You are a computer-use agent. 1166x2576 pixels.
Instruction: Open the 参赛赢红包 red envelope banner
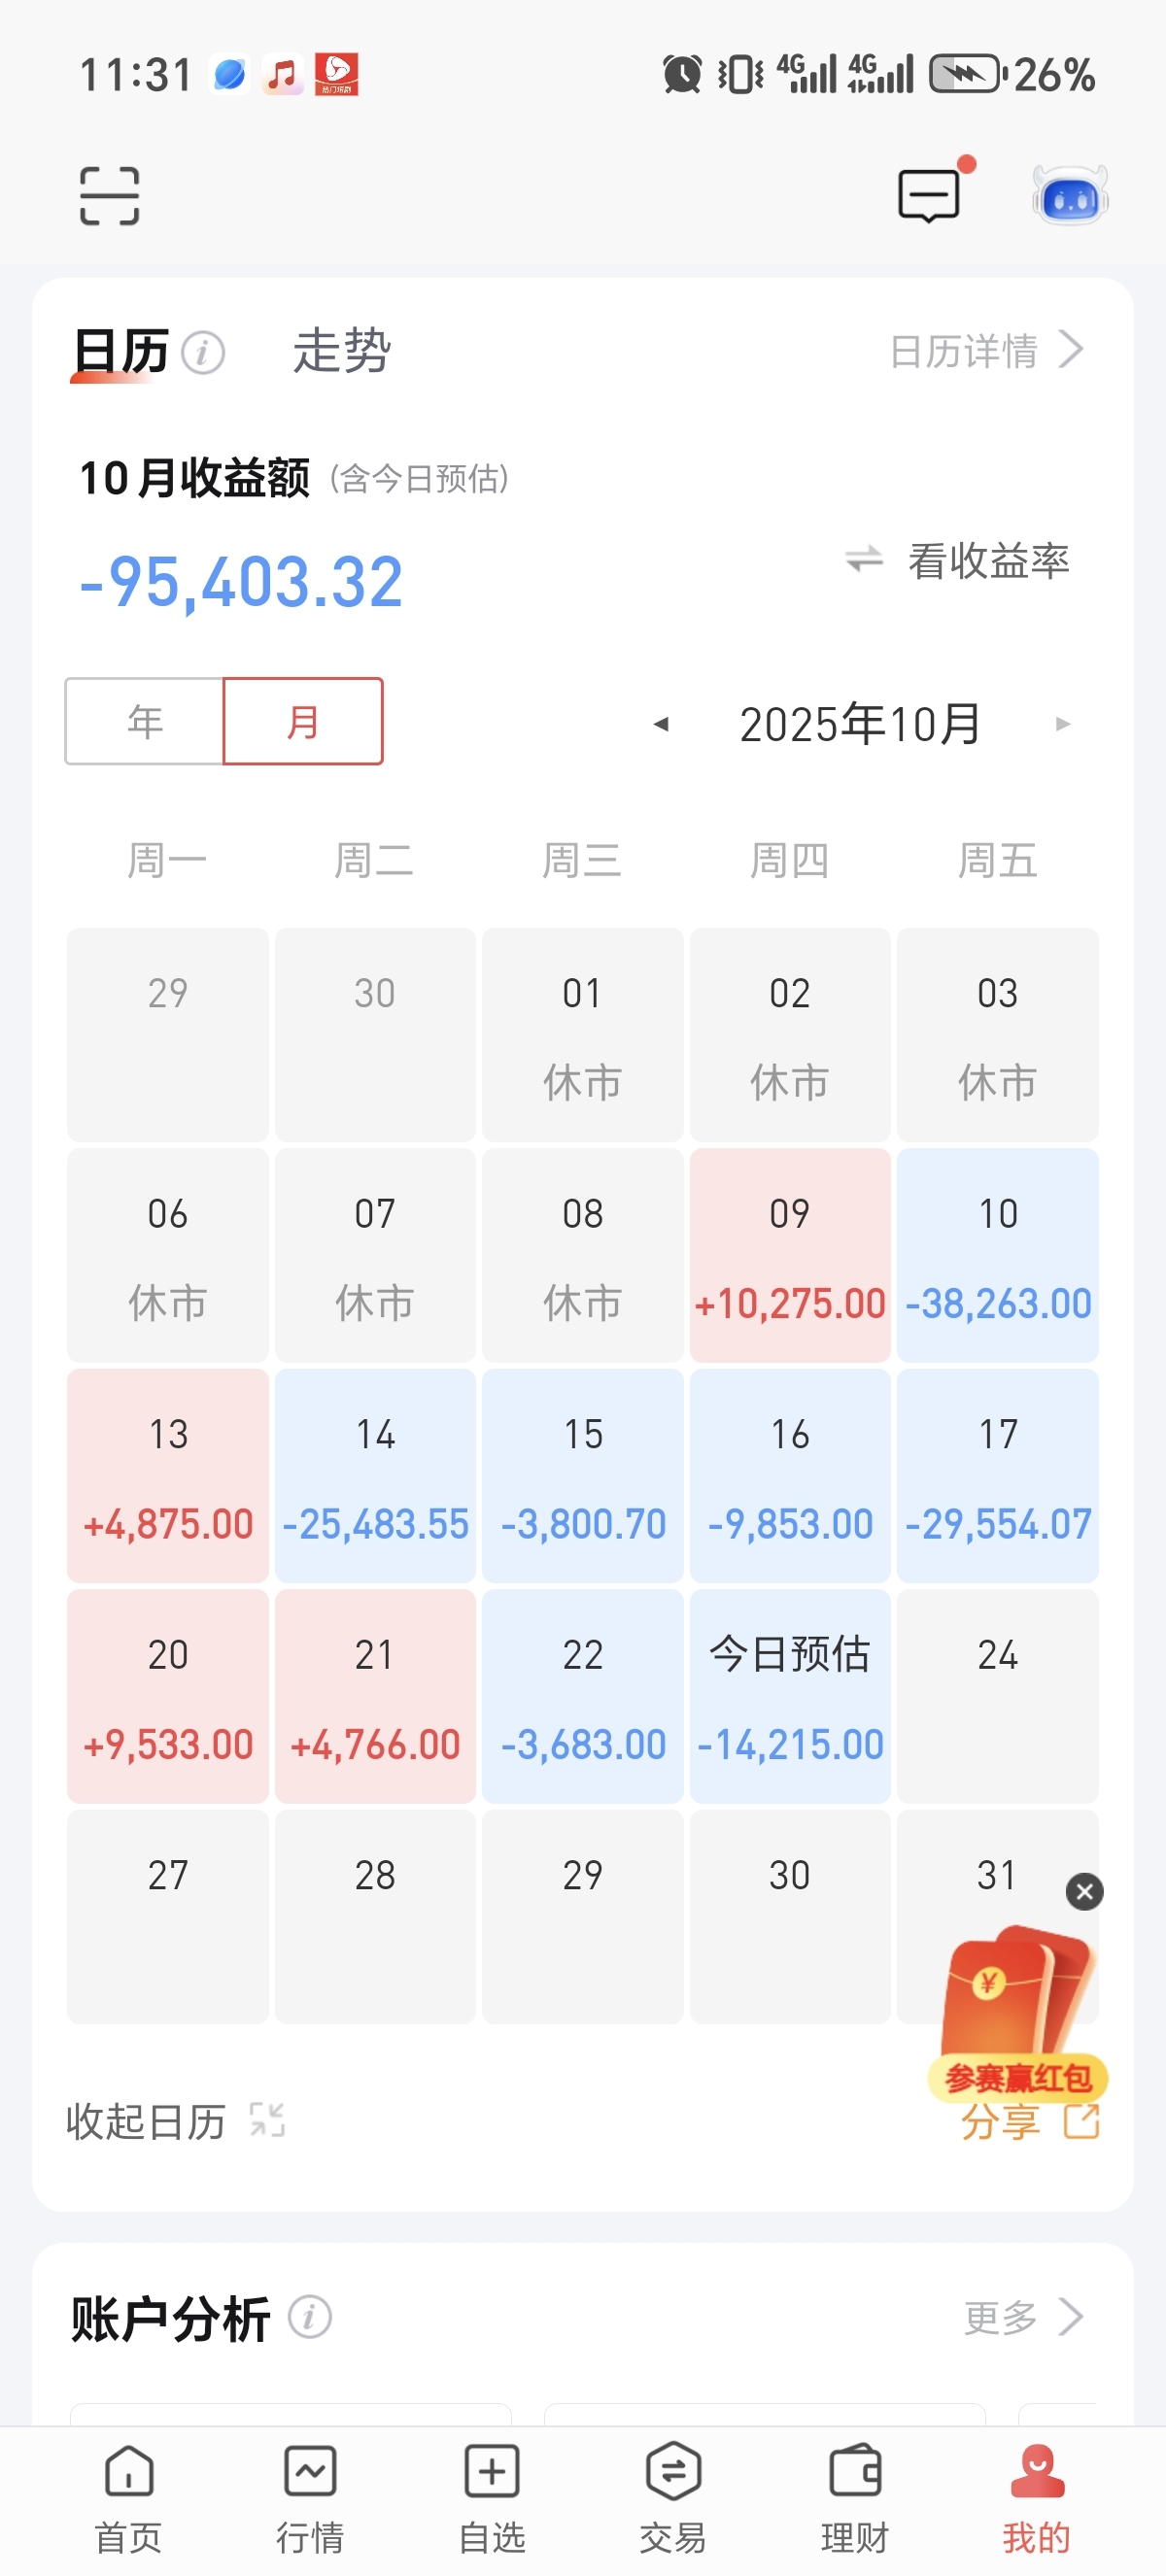[1018, 2012]
